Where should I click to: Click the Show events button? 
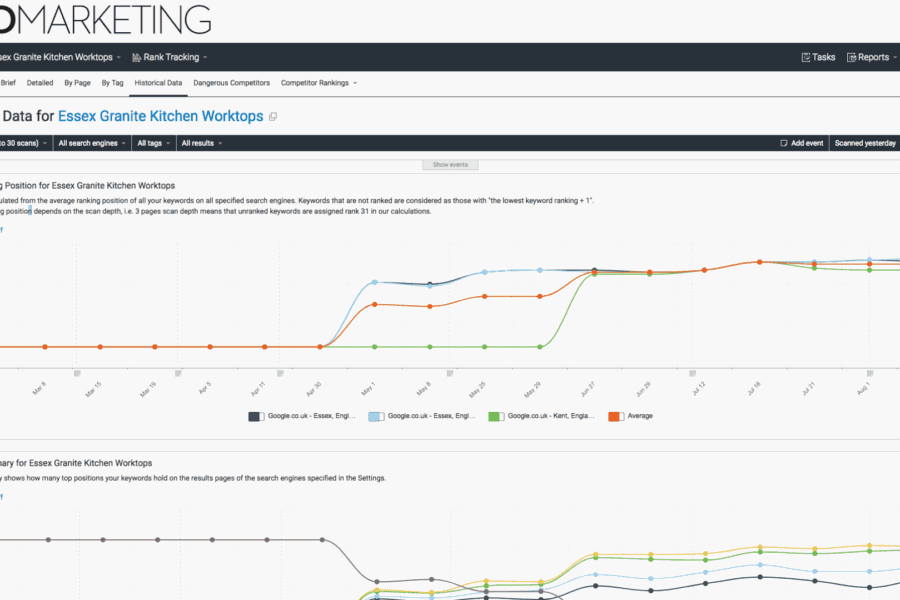point(449,164)
